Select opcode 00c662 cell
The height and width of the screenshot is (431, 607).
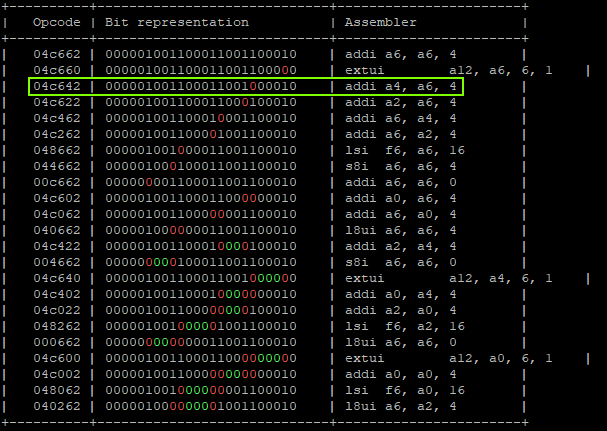click(x=56, y=183)
